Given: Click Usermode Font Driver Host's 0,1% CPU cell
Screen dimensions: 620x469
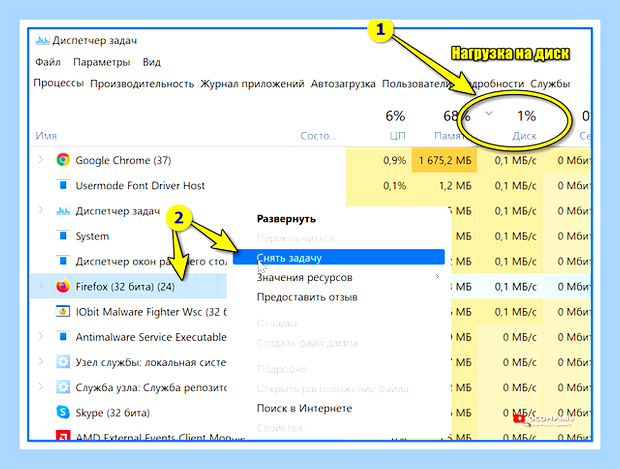Looking at the screenshot, I should click(x=379, y=185).
